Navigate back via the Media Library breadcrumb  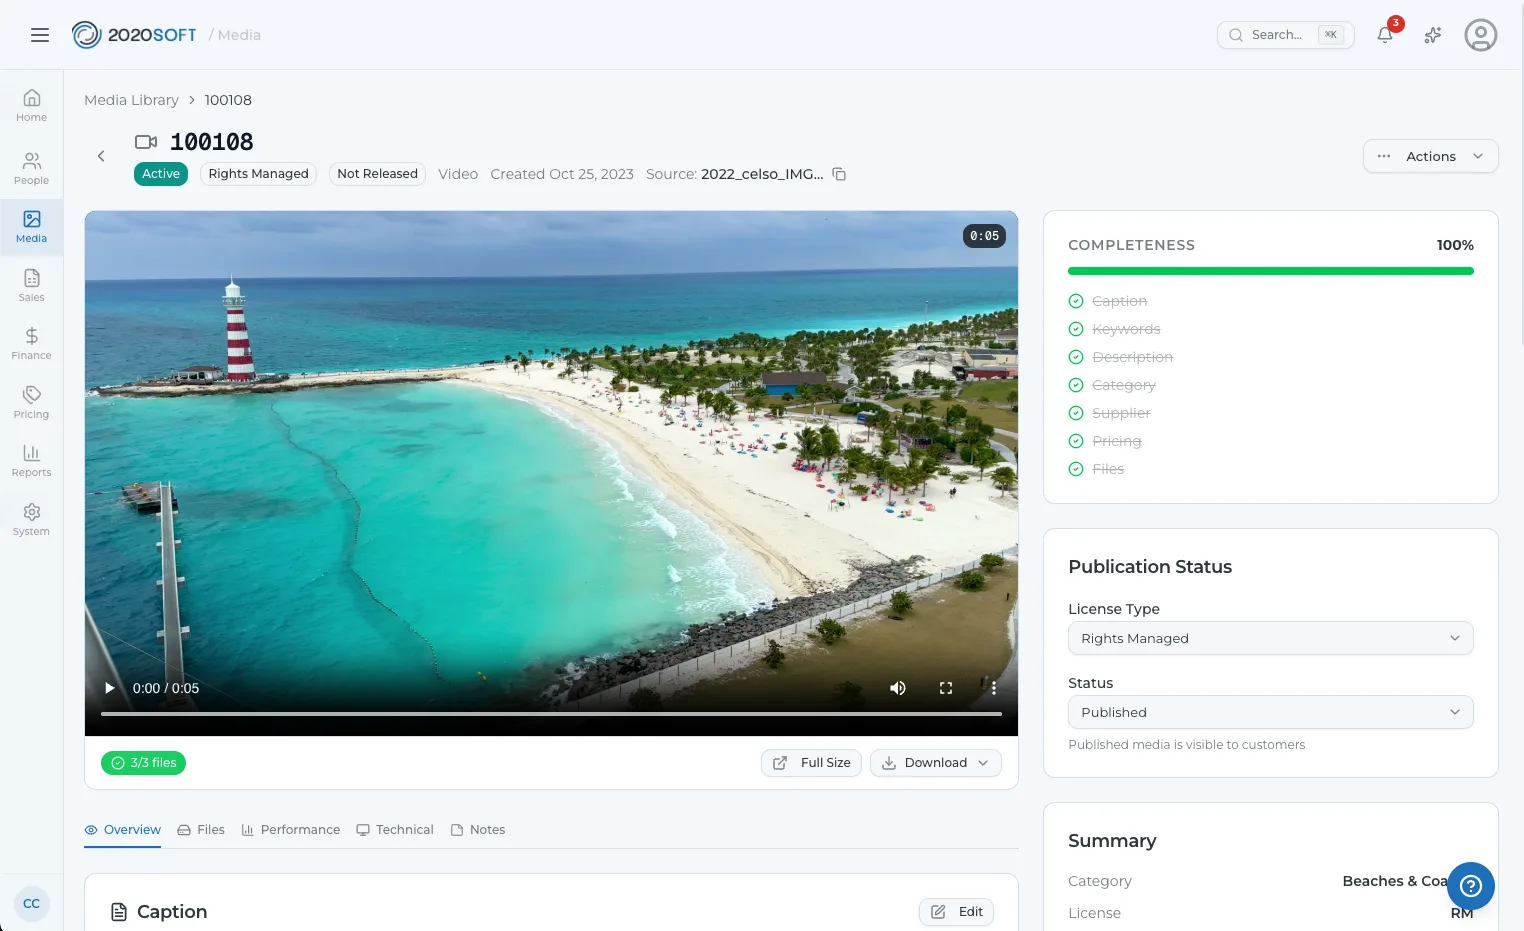pos(131,100)
